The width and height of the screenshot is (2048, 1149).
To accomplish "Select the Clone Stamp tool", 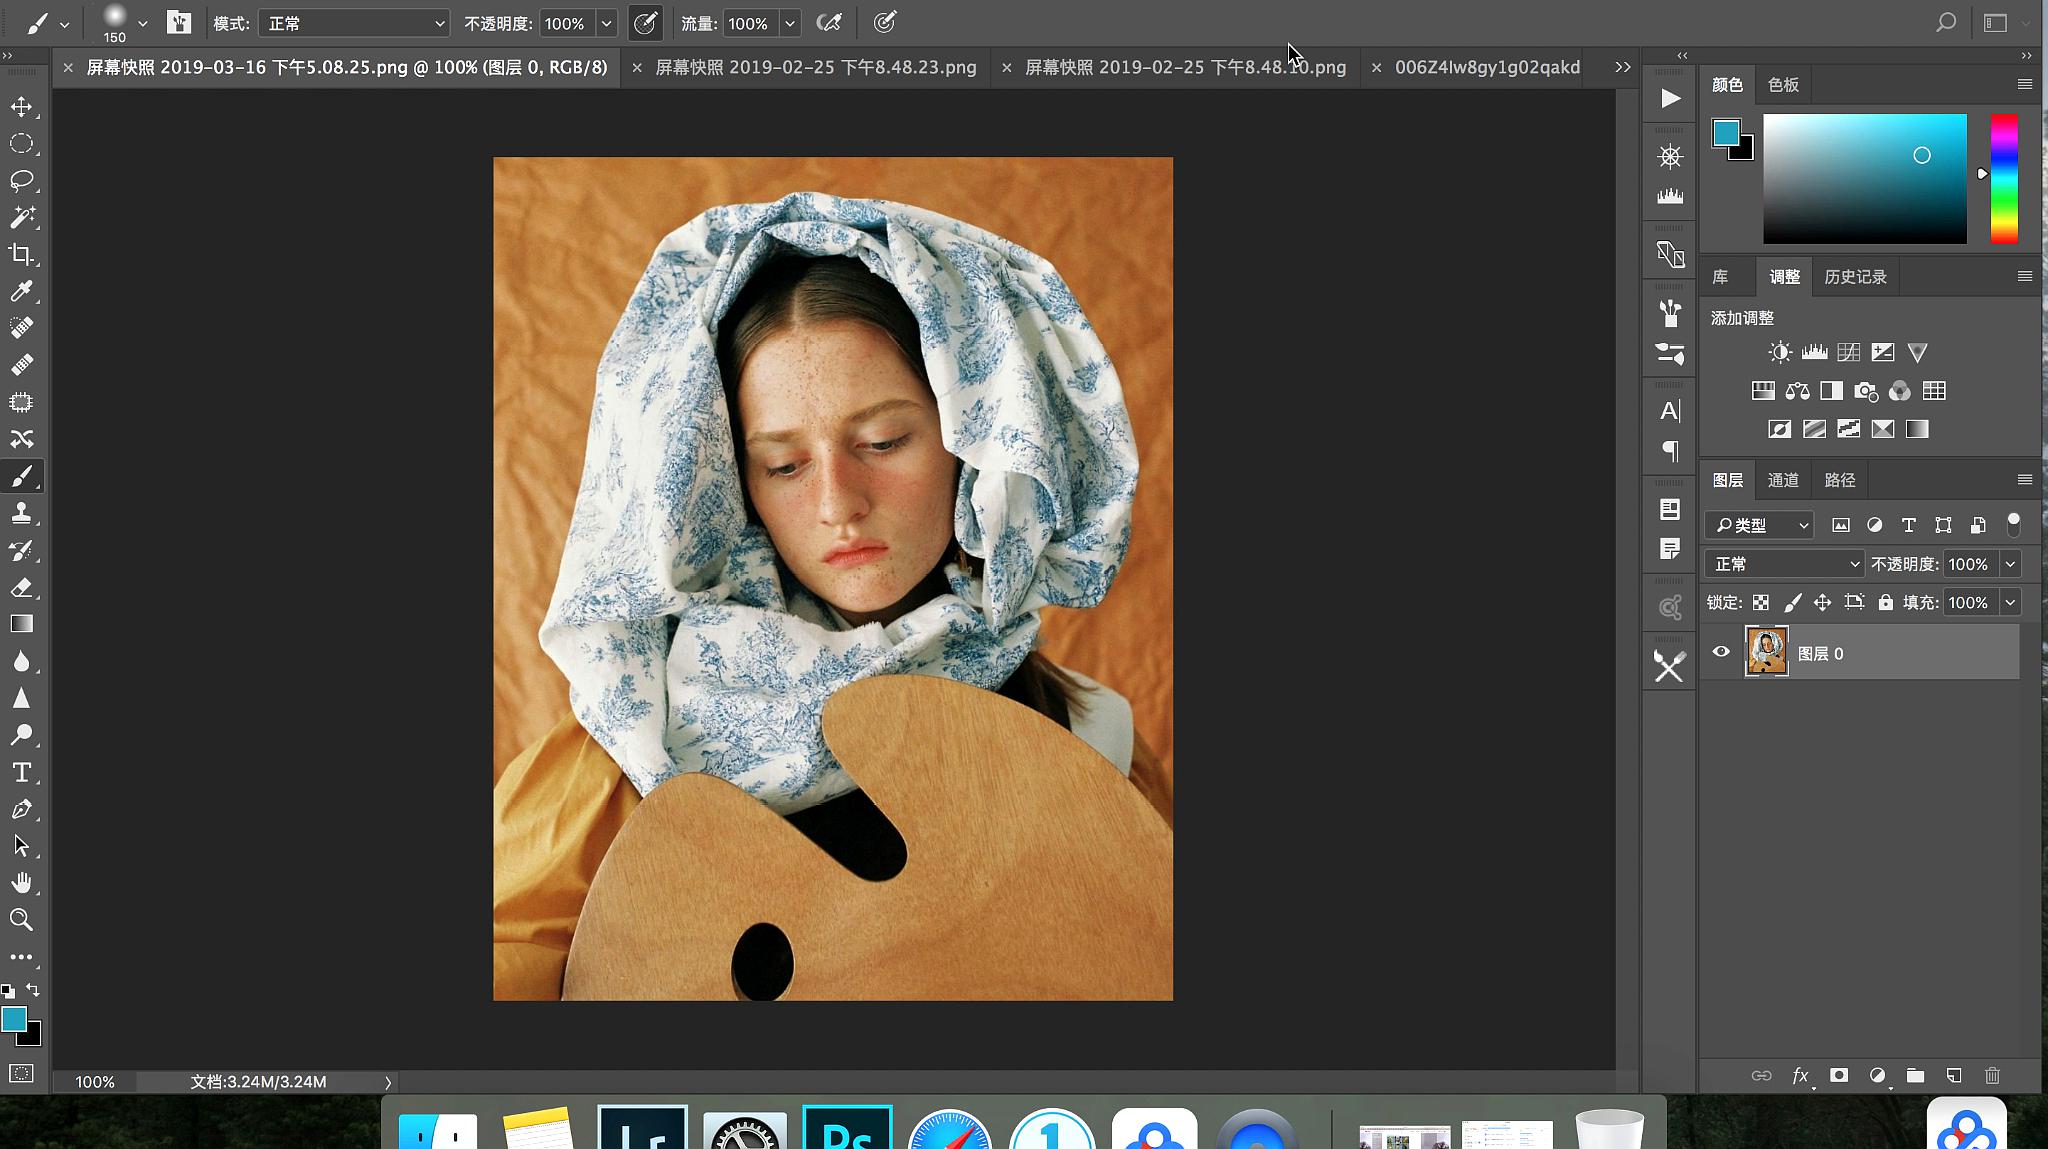I will pyautogui.click(x=21, y=513).
